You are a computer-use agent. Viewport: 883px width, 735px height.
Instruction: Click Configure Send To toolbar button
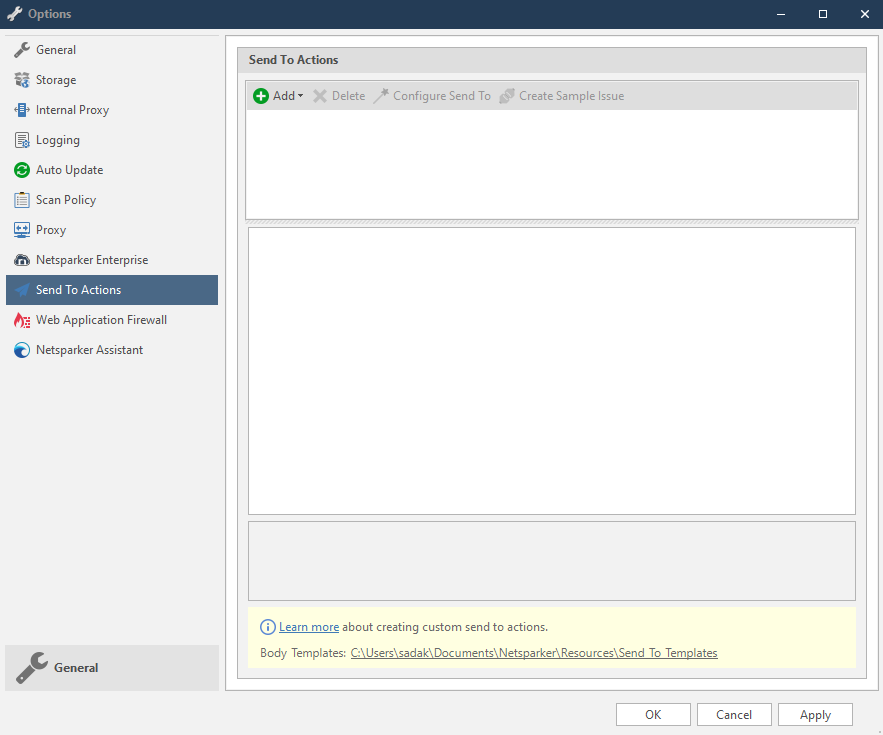coord(432,96)
